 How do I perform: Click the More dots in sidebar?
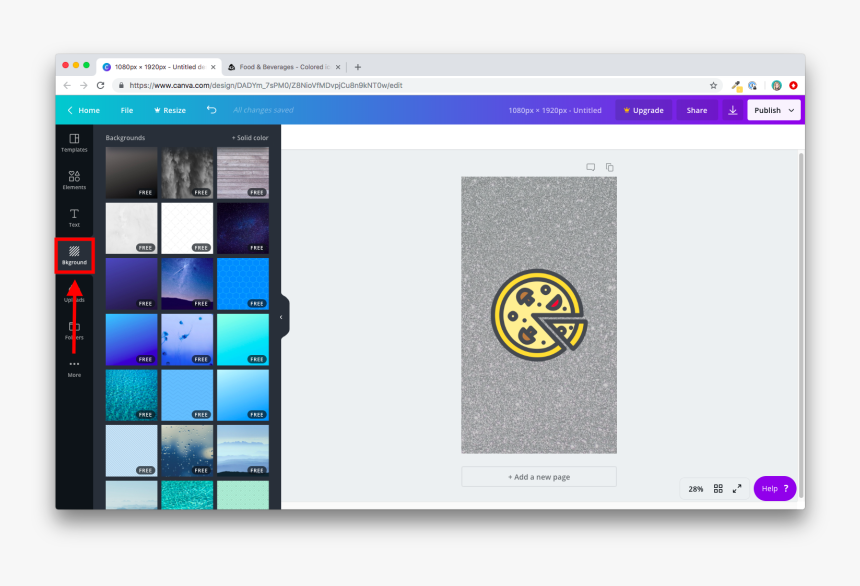[x=74, y=367]
